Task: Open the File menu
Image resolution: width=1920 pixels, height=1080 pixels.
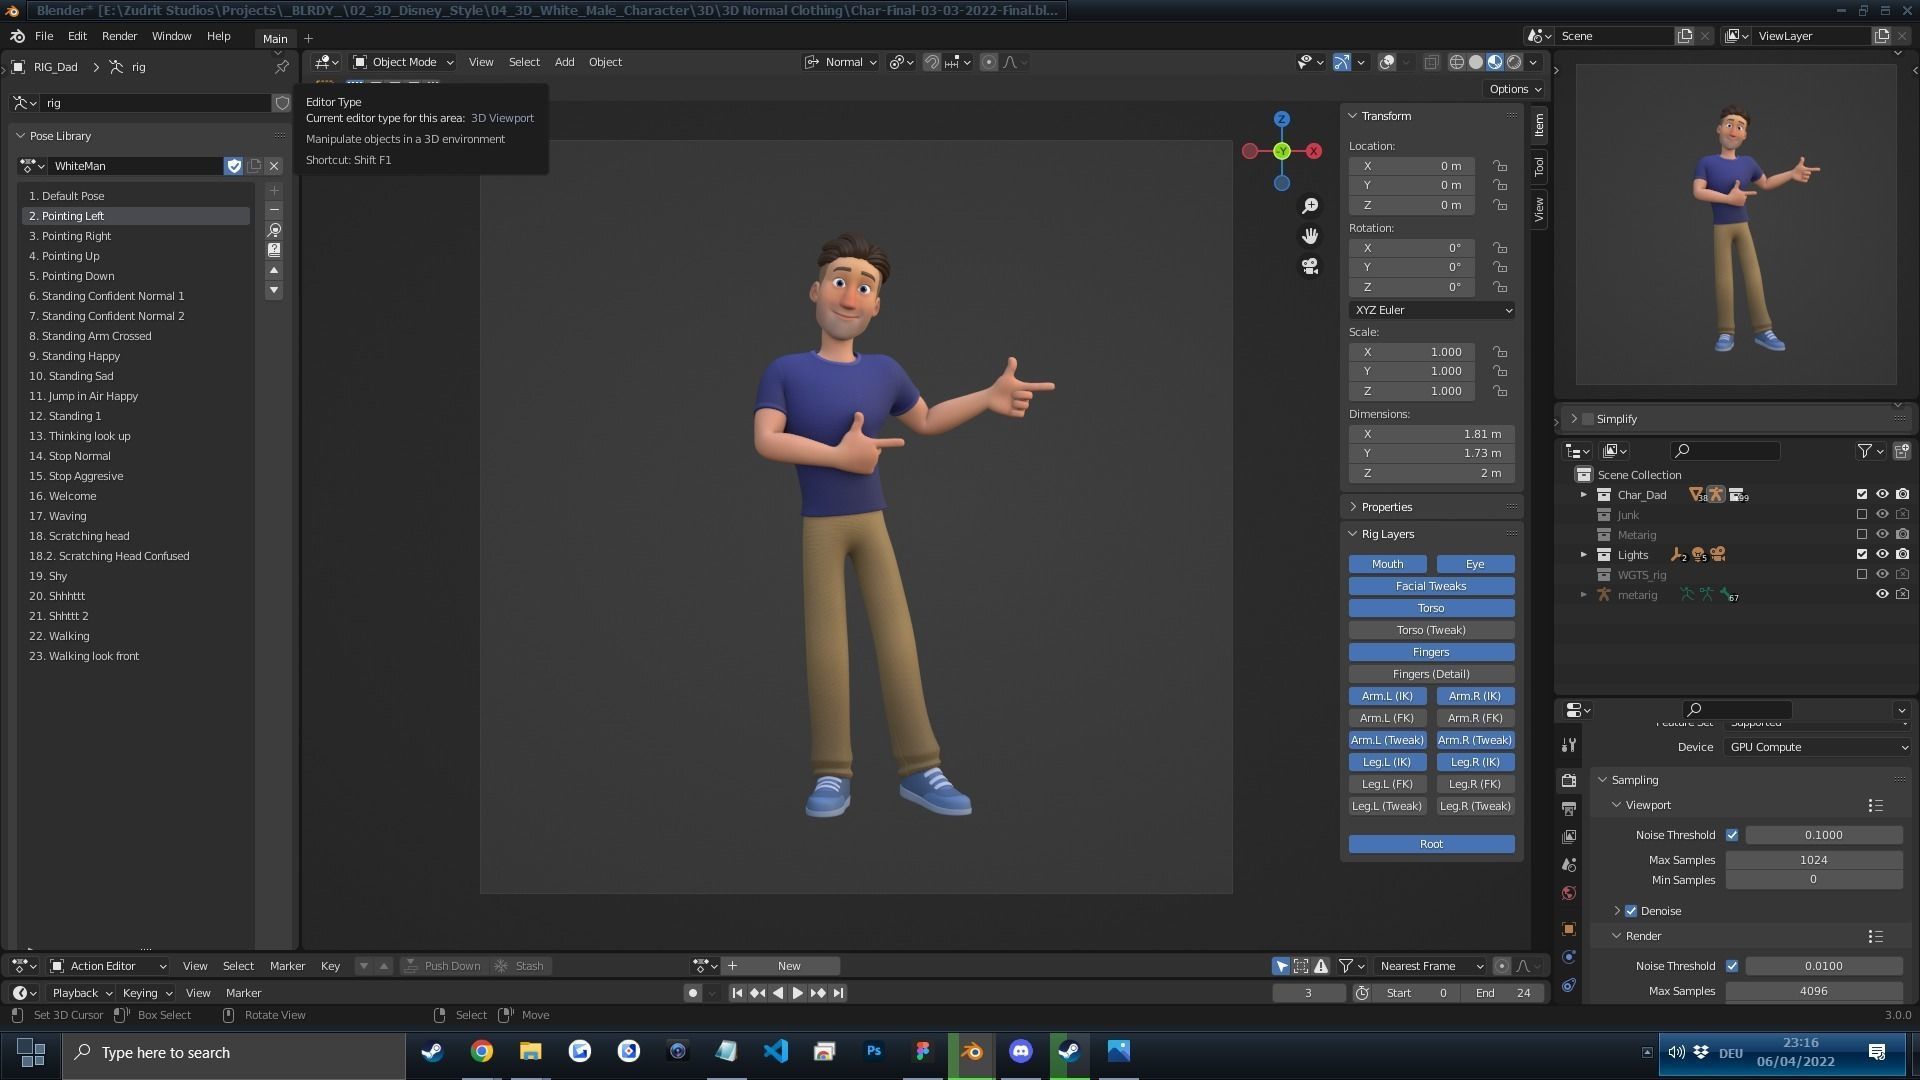Action: click(44, 36)
